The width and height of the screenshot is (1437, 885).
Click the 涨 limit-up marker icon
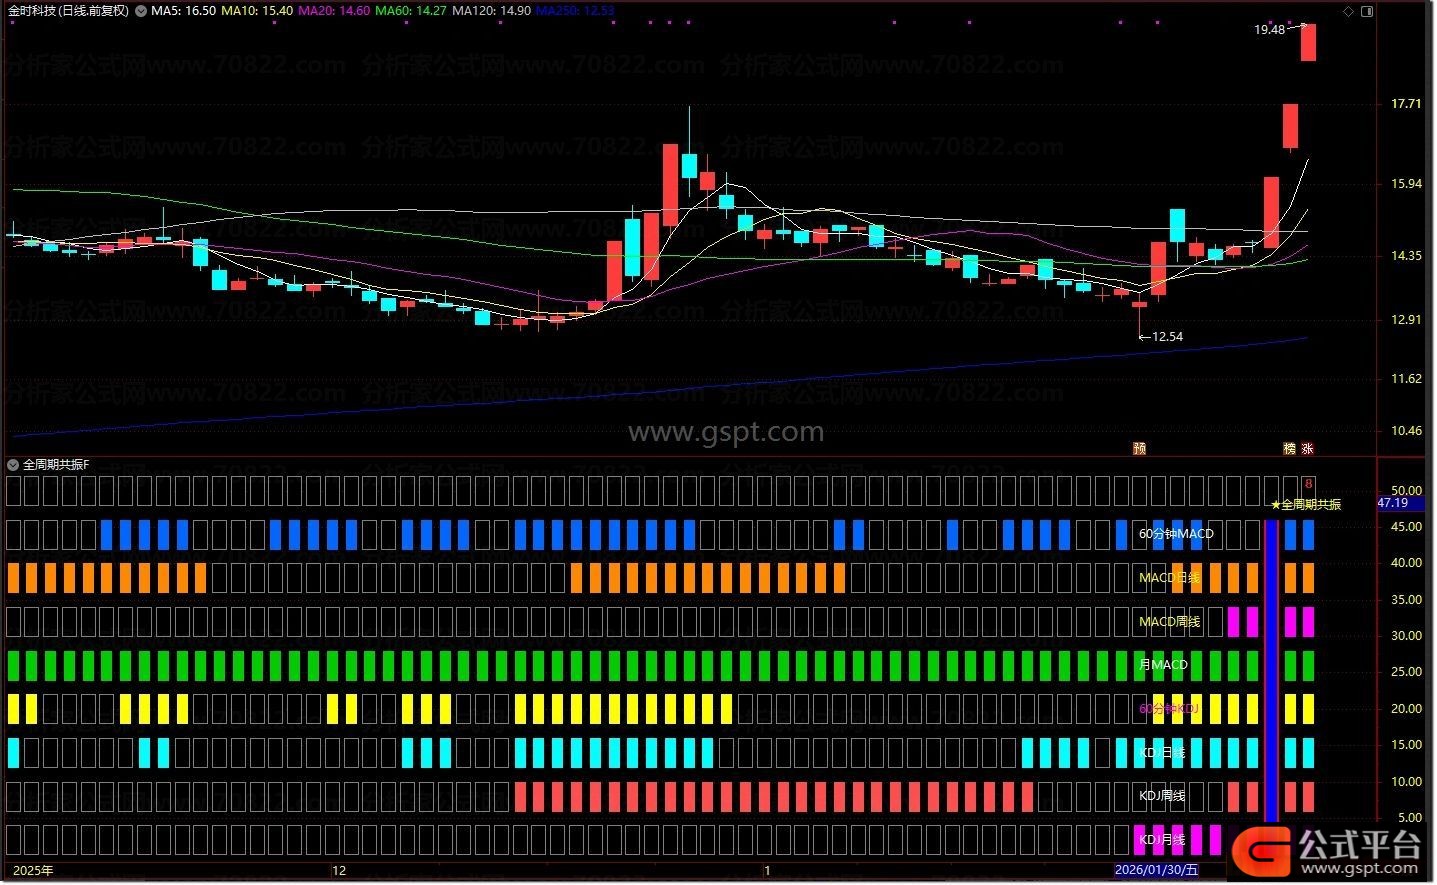pos(1307,449)
